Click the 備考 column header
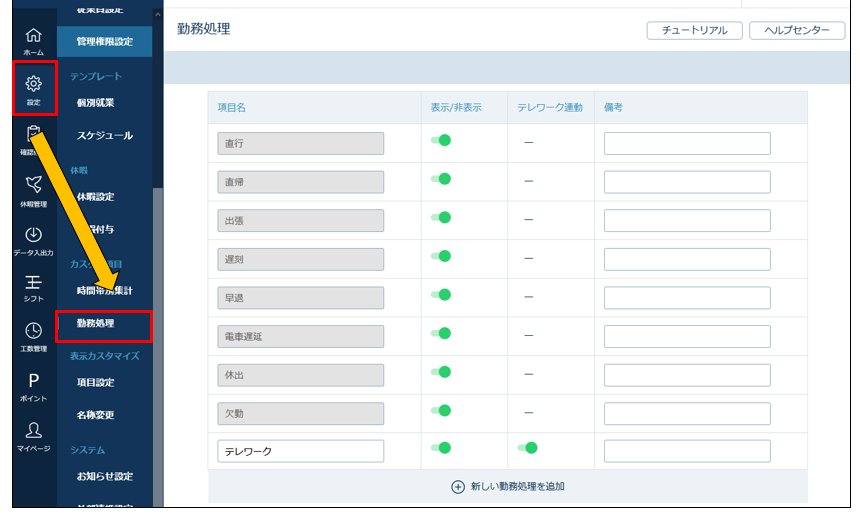The image size is (860, 519). coord(613,108)
